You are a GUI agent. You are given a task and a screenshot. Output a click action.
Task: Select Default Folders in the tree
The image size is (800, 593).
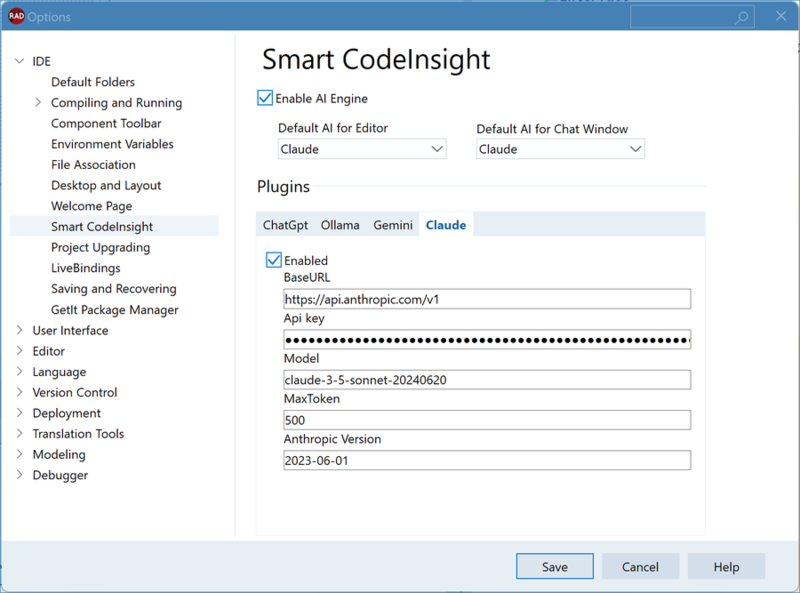(93, 82)
